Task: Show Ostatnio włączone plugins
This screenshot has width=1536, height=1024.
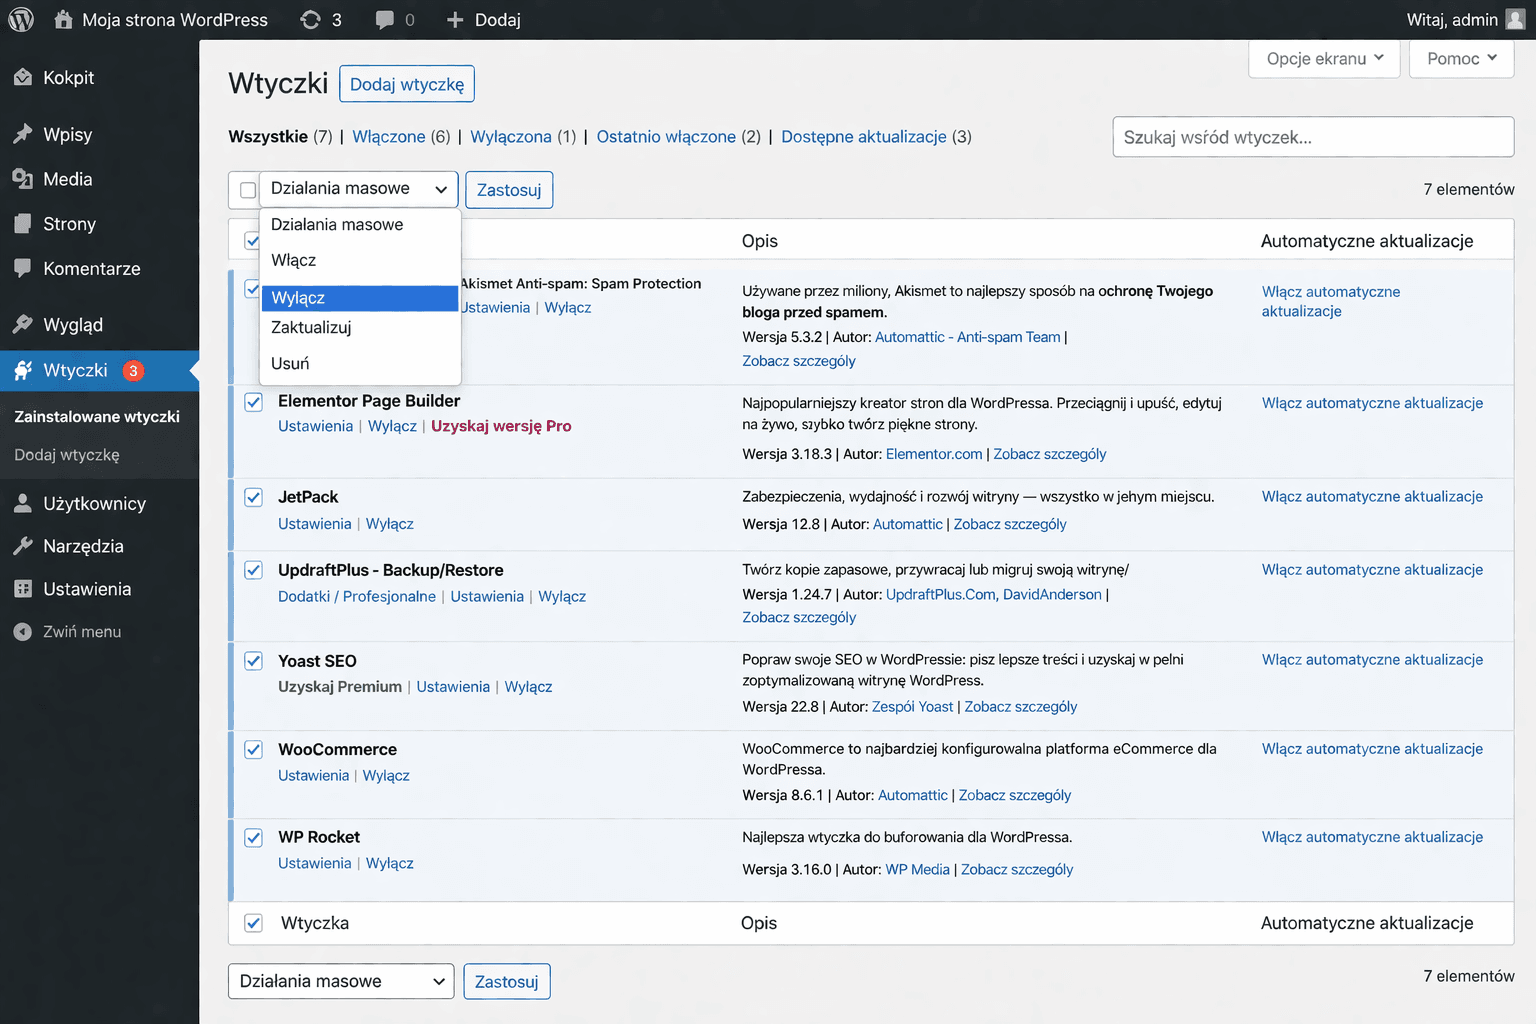Action: (x=666, y=137)
